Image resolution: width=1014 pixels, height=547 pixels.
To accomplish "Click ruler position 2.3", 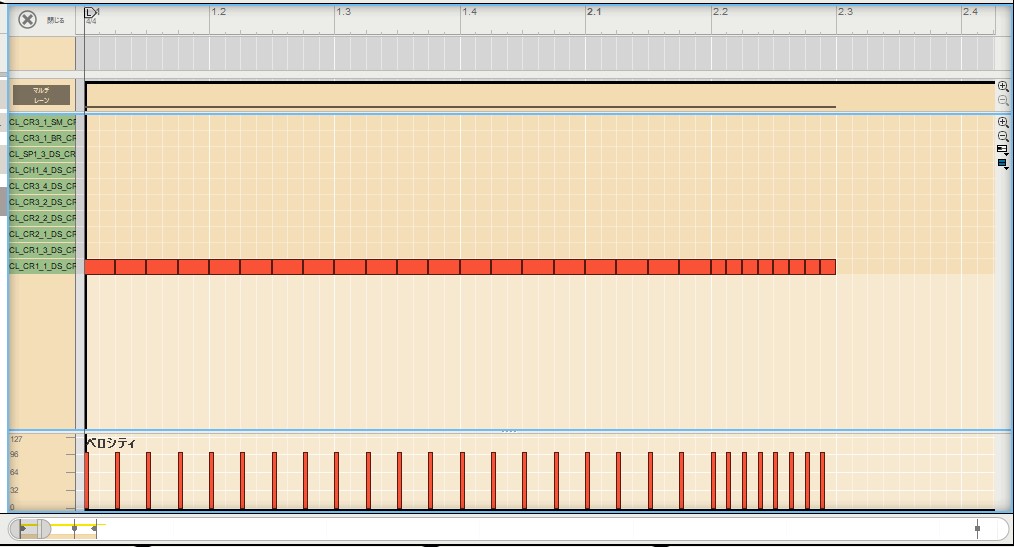I will (x=845, y=12).
